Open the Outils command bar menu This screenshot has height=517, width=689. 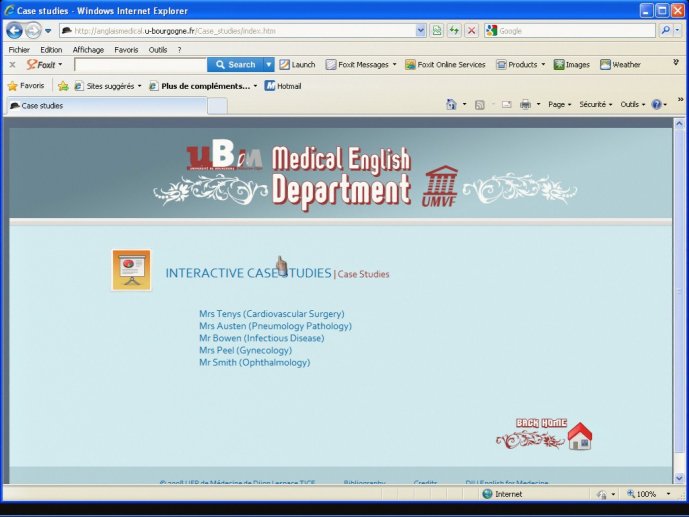pyautogui.click(x=632, y=105)
